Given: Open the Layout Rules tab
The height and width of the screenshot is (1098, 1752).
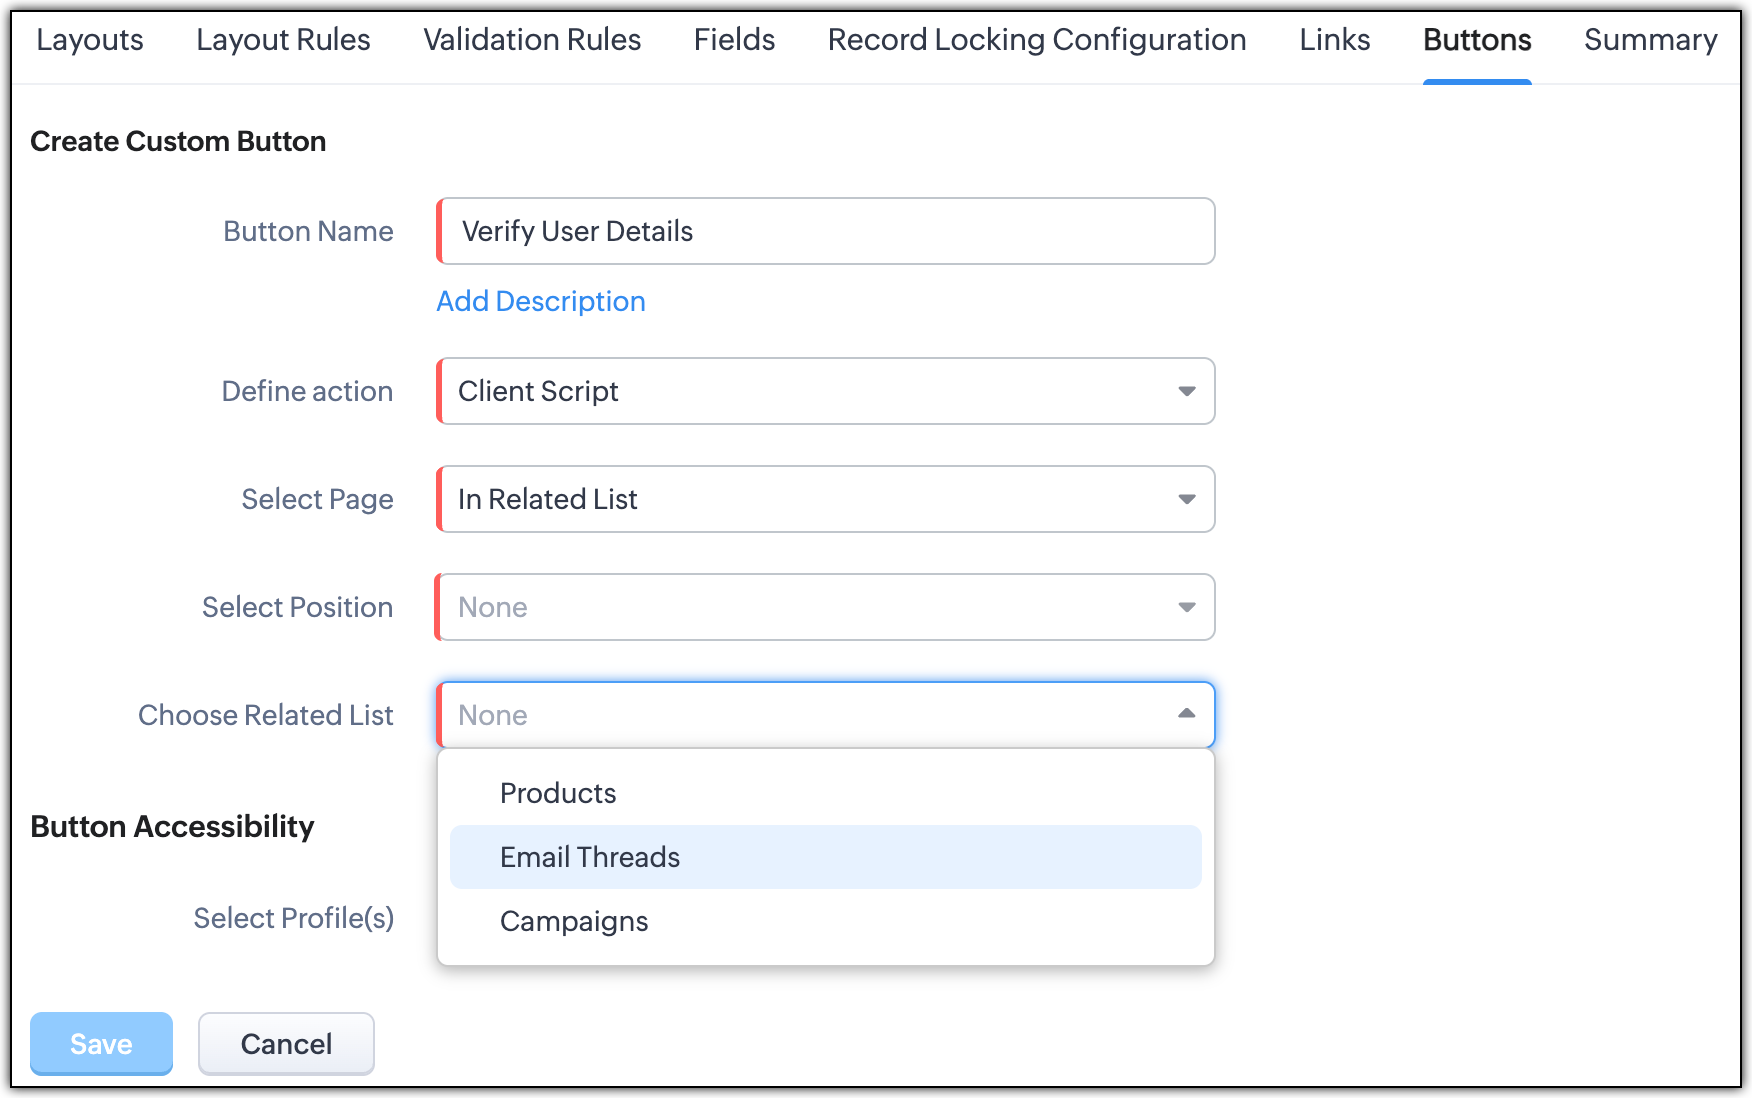Looking at the screenshot, I should [283, 40].
